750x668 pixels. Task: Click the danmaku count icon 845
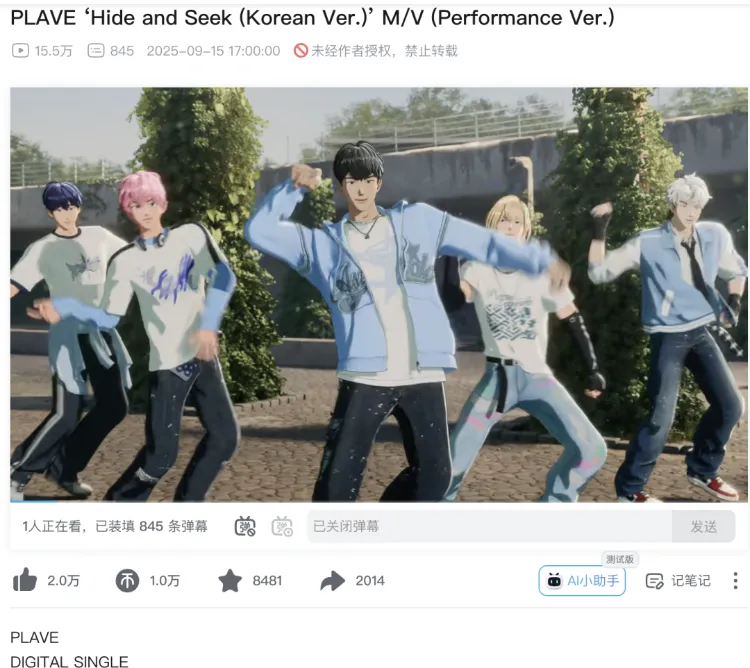click(x=96, y=51)
